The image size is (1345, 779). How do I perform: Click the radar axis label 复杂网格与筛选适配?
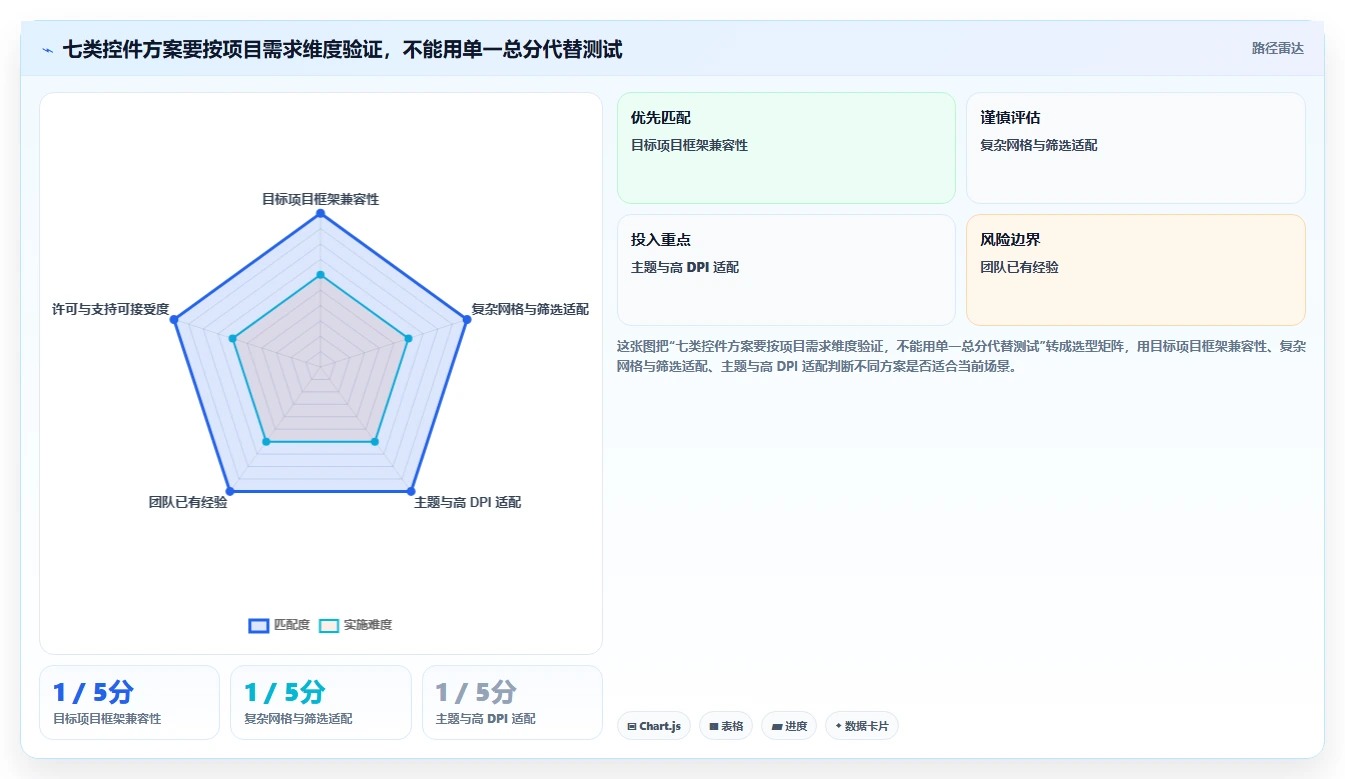(530, 309)
